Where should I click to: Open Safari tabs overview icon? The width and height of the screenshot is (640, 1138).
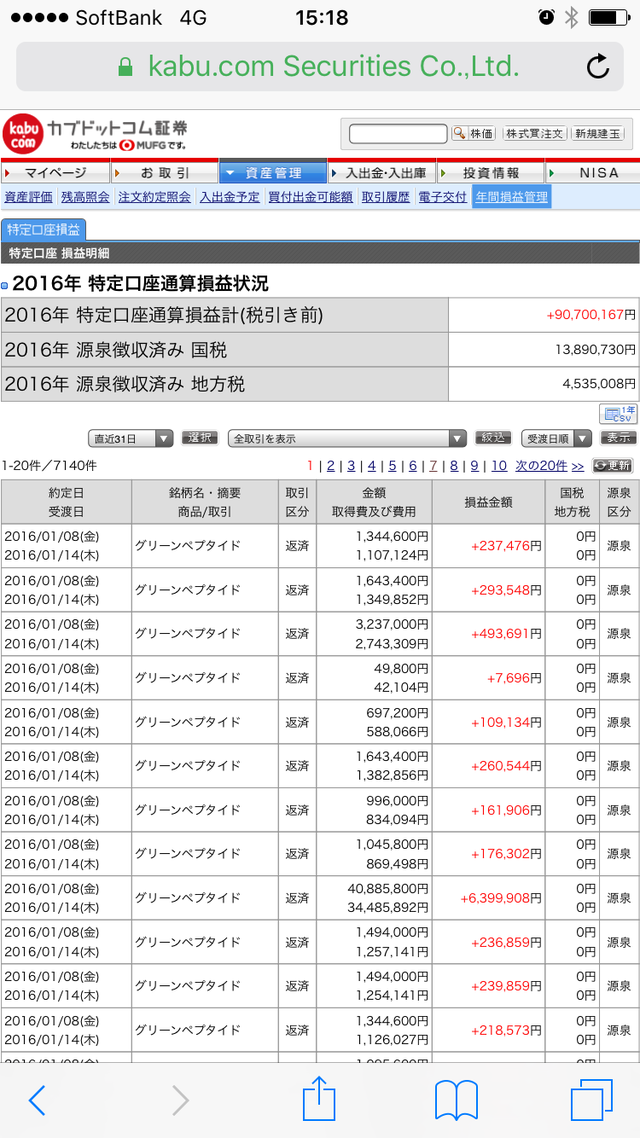(x=591, y=1100)
